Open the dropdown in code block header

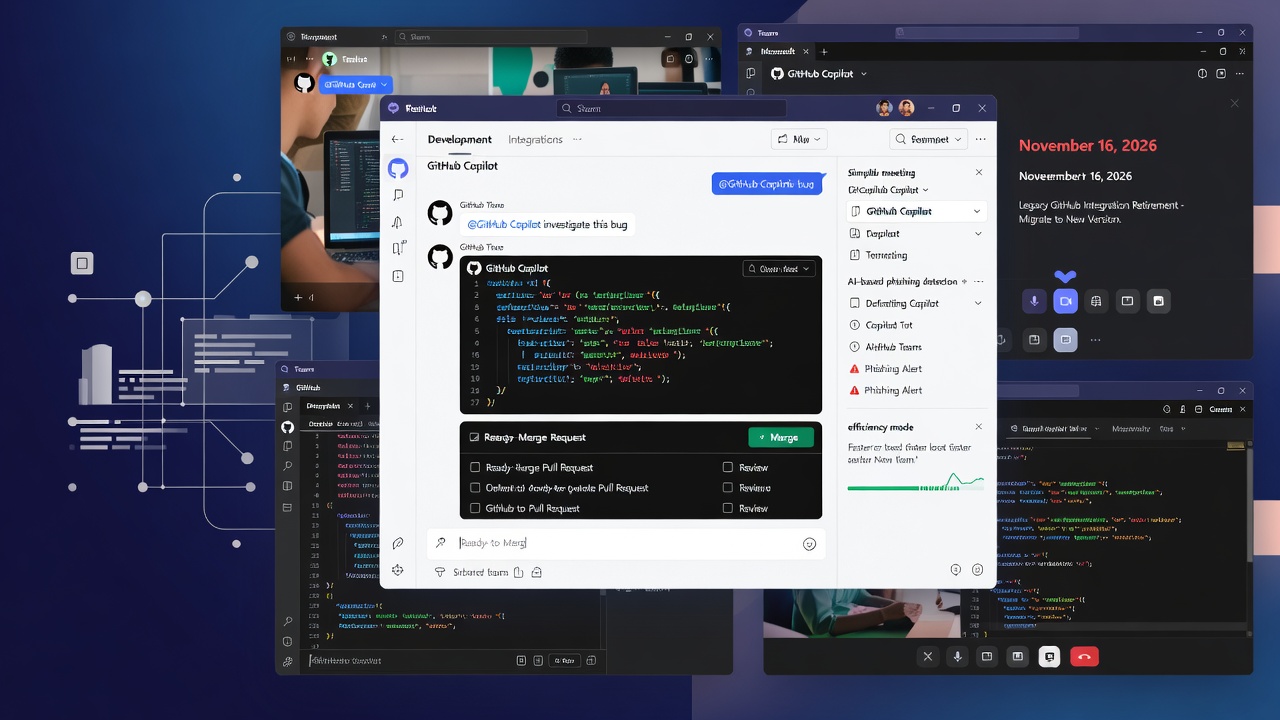(x=779, y=268)
